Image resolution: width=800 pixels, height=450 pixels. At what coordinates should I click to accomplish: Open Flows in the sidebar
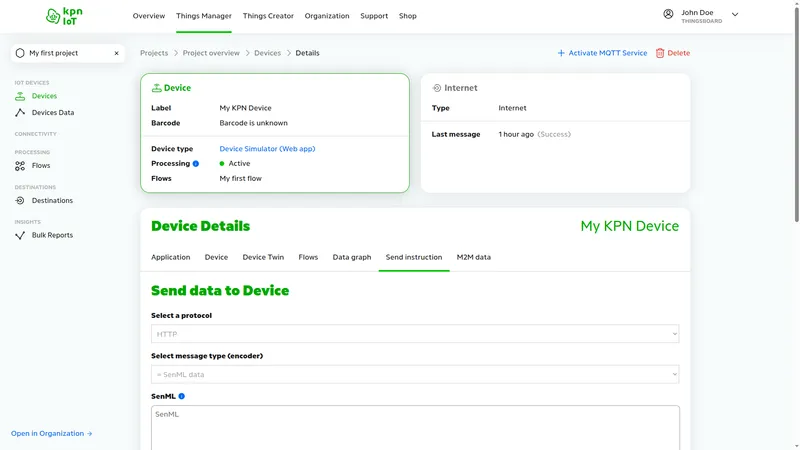[41, 166]
